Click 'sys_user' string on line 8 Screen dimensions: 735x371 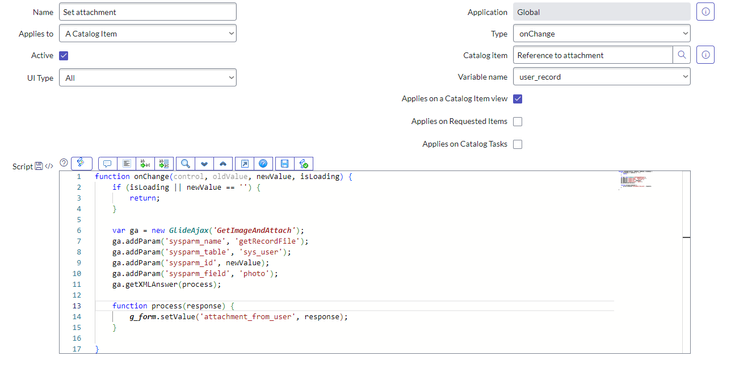261,252
